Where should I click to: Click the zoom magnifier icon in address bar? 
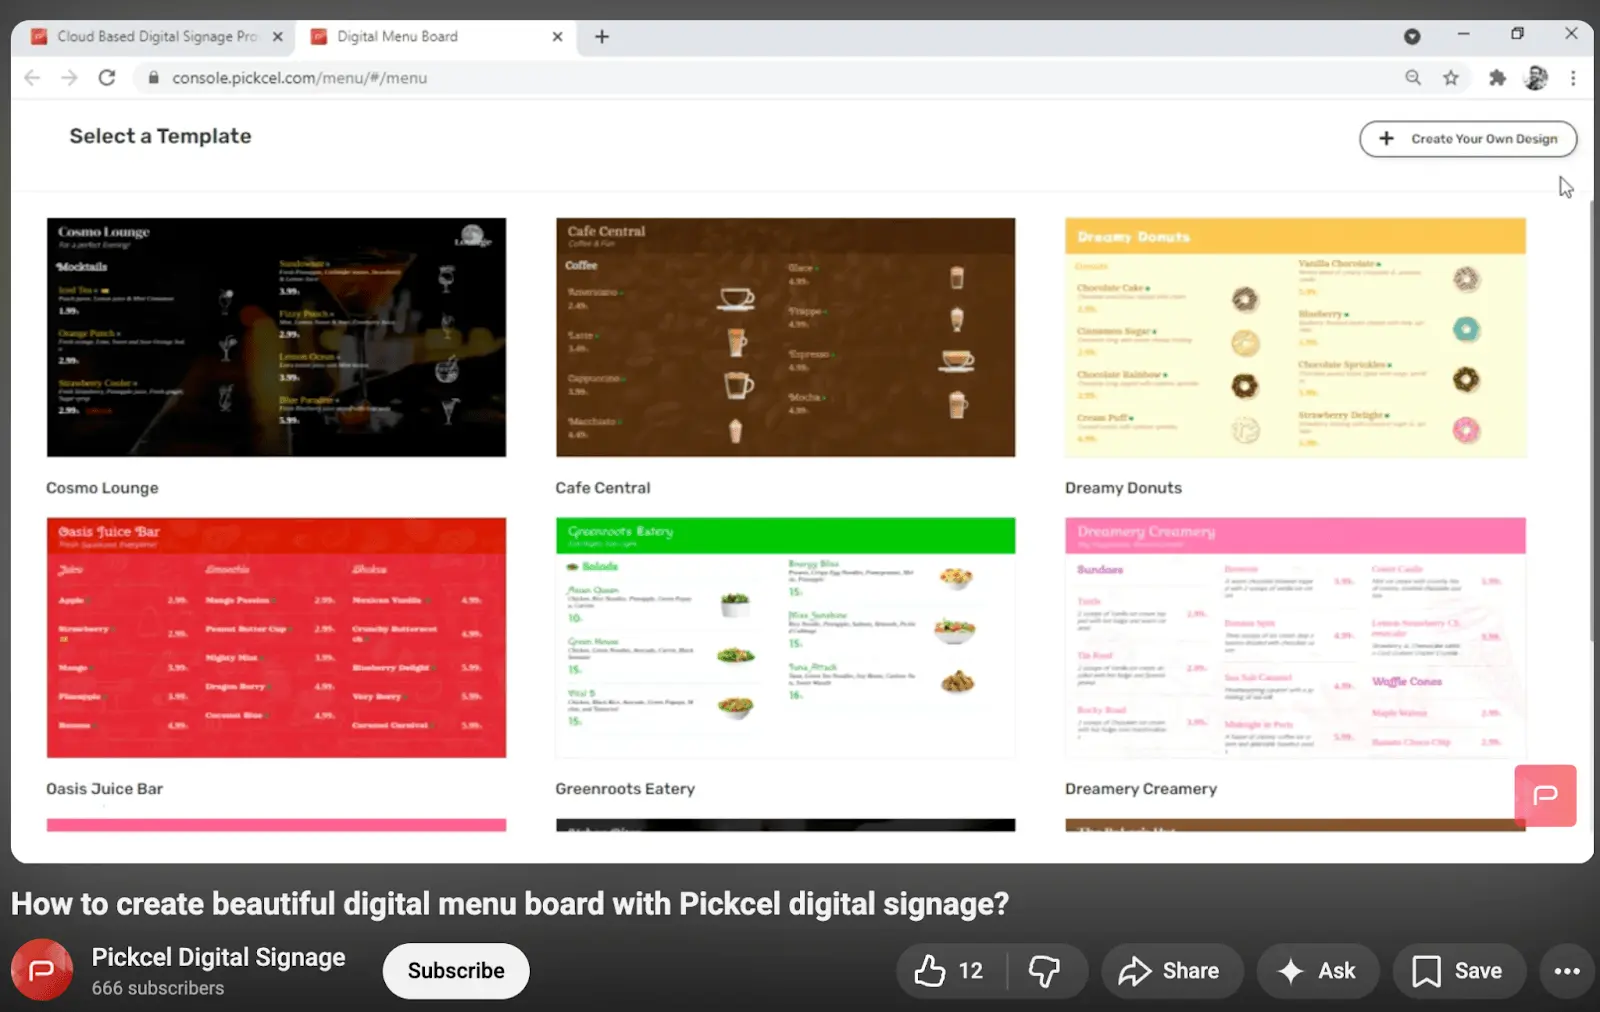[1413, 78]
